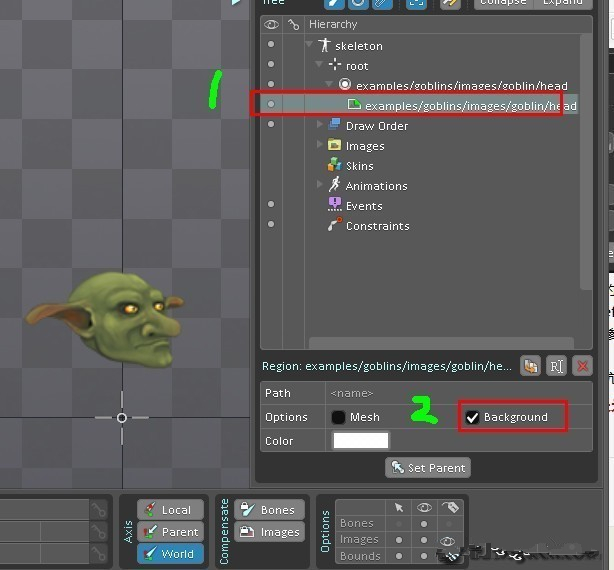This screenshot has height=570, width=614.
Task: Click the Region title text in properties
Action: point(386,366)
